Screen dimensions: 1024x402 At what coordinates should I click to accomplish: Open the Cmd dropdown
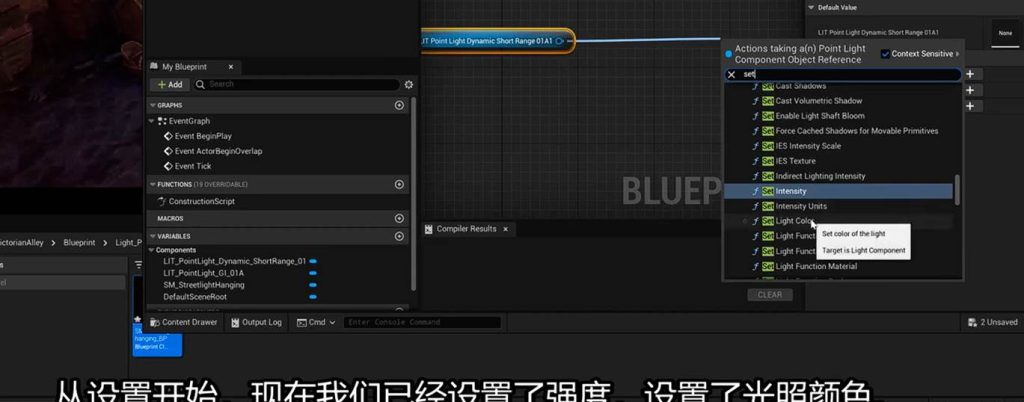tap(315, 323)
